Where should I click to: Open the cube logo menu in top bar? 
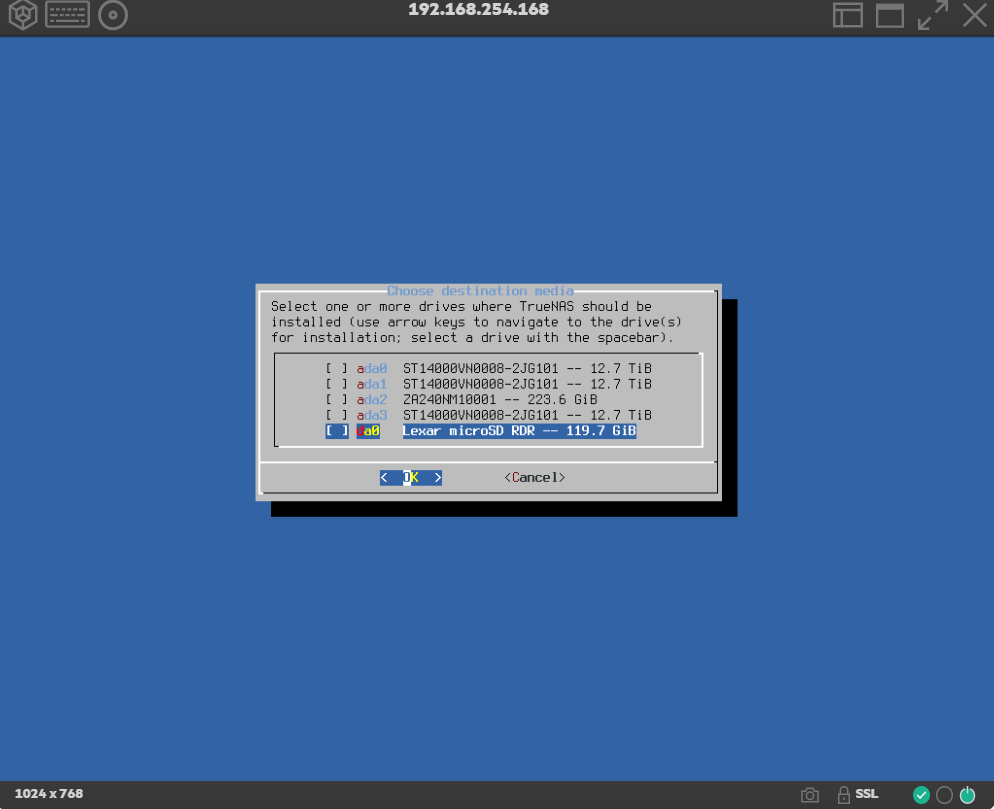pos(22,15)
